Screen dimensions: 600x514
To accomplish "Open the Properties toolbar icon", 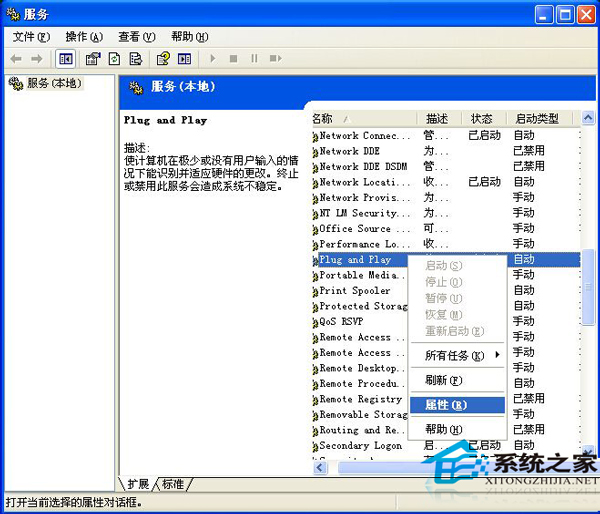I will coord(93,59).
